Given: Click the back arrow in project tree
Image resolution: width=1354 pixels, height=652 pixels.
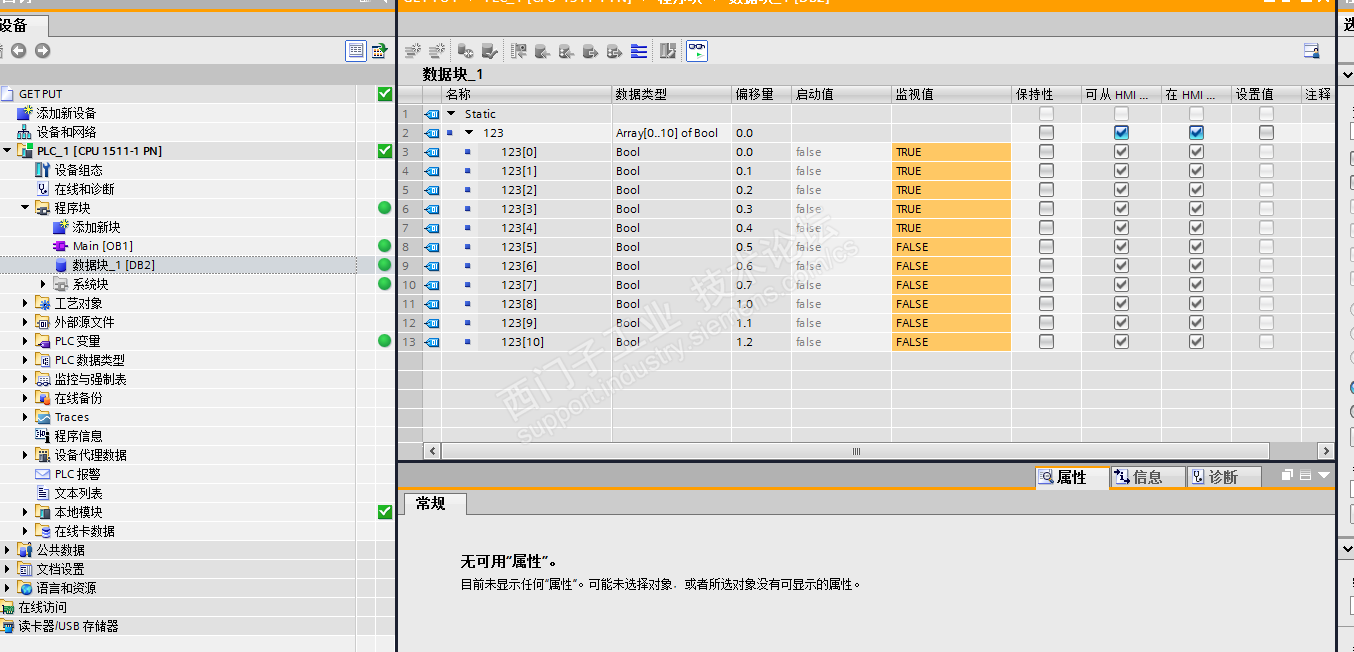Looking at the screenshot, I should (18, 51).
